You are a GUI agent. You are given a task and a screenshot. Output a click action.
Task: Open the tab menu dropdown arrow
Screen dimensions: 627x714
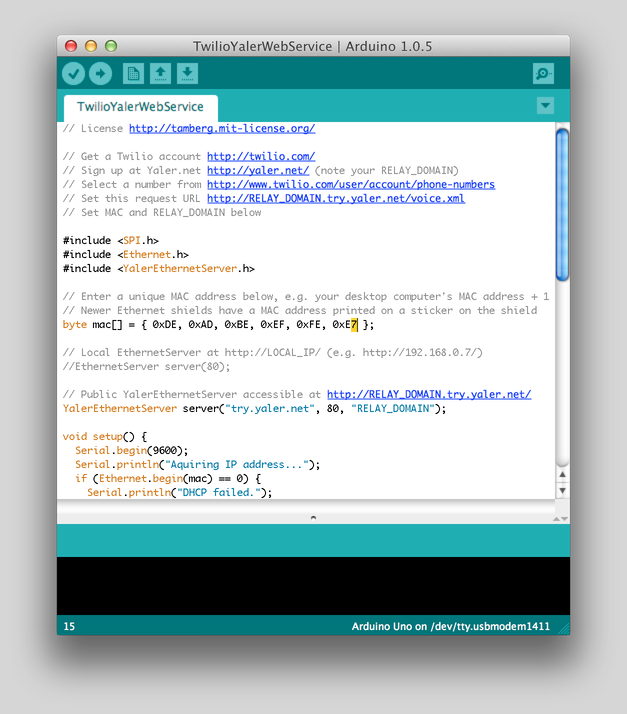(x=545, y=106)
